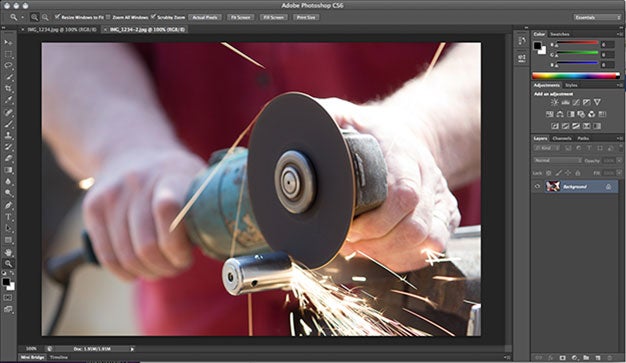Toggle lock transparent pixels in Layers panel
The width and height of the screenshot is (626, 363).
549,173
